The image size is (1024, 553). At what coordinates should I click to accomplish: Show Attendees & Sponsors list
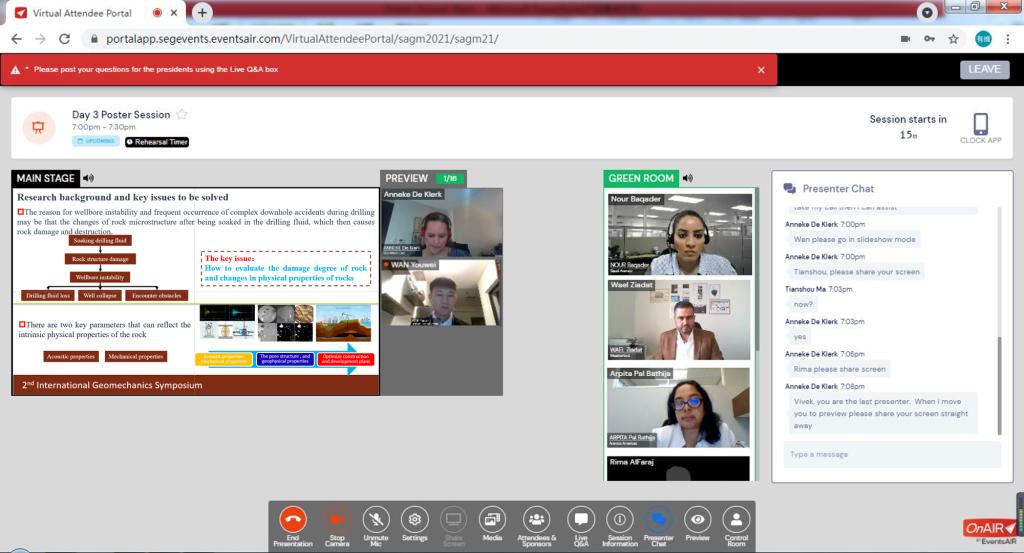537,525
